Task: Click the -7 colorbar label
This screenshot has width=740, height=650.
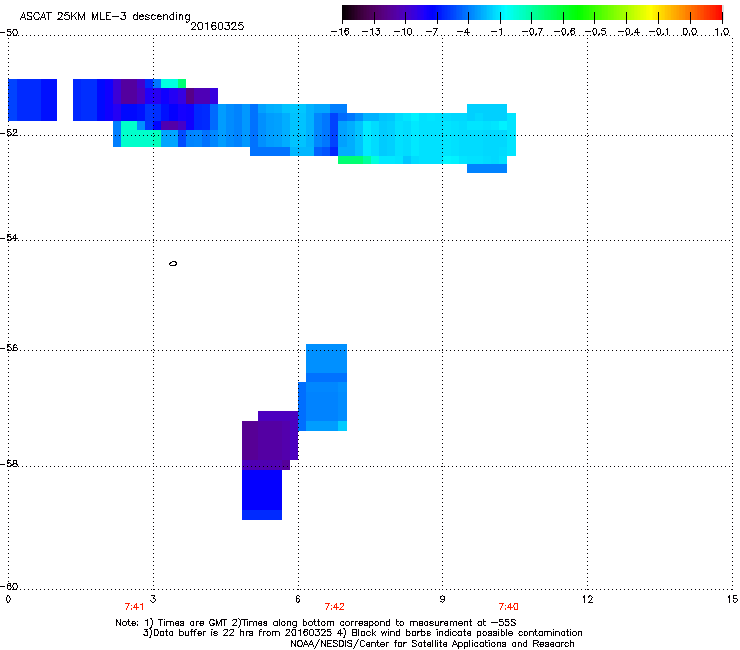Action: click(x=432, y=32)
